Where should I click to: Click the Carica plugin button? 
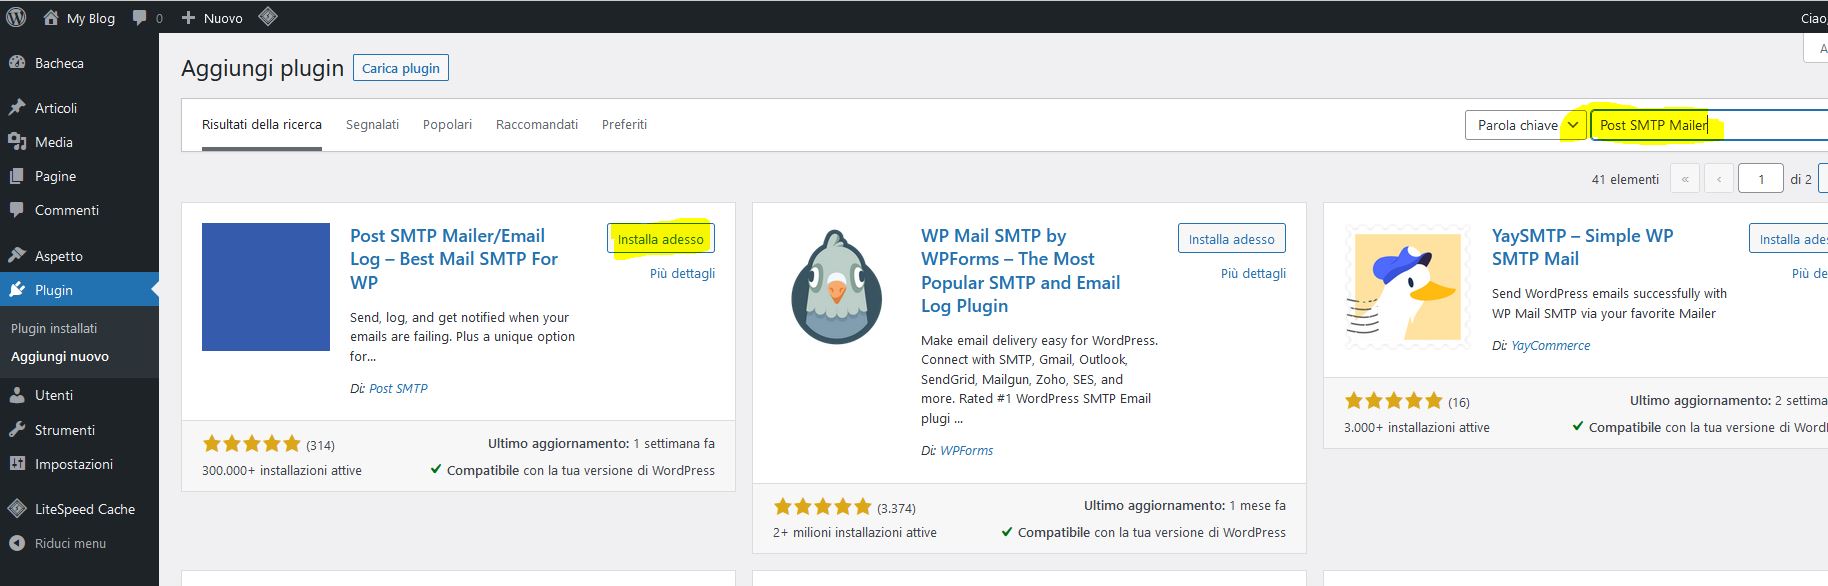(x=401, y=68)
